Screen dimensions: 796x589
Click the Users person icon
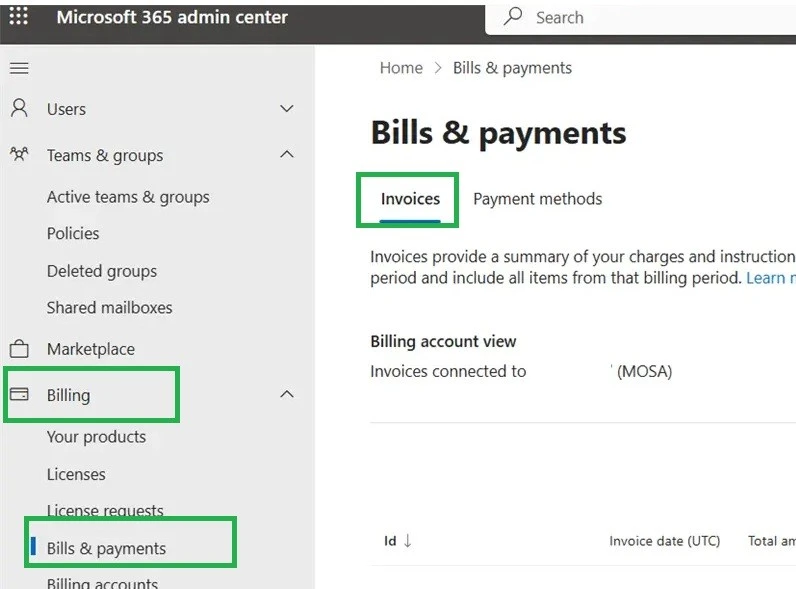pyautogui.click(x=19, y=109)
